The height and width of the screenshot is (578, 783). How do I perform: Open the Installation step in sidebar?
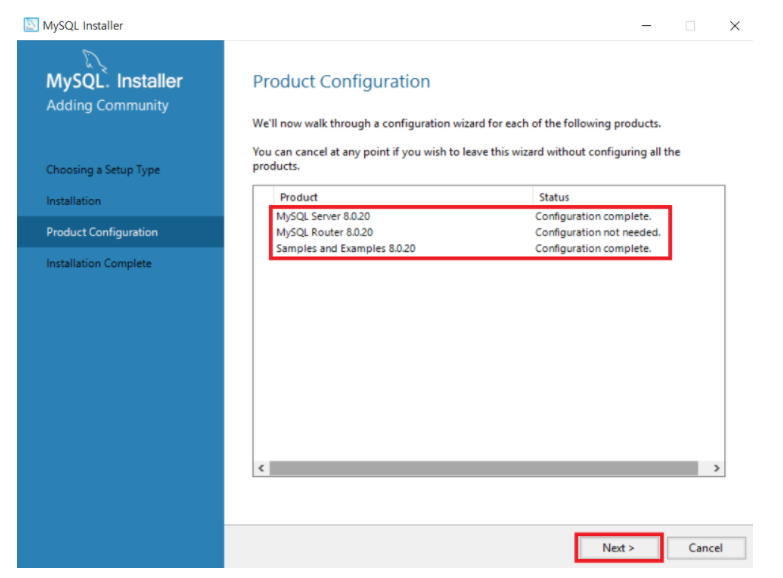click(73, 201)
